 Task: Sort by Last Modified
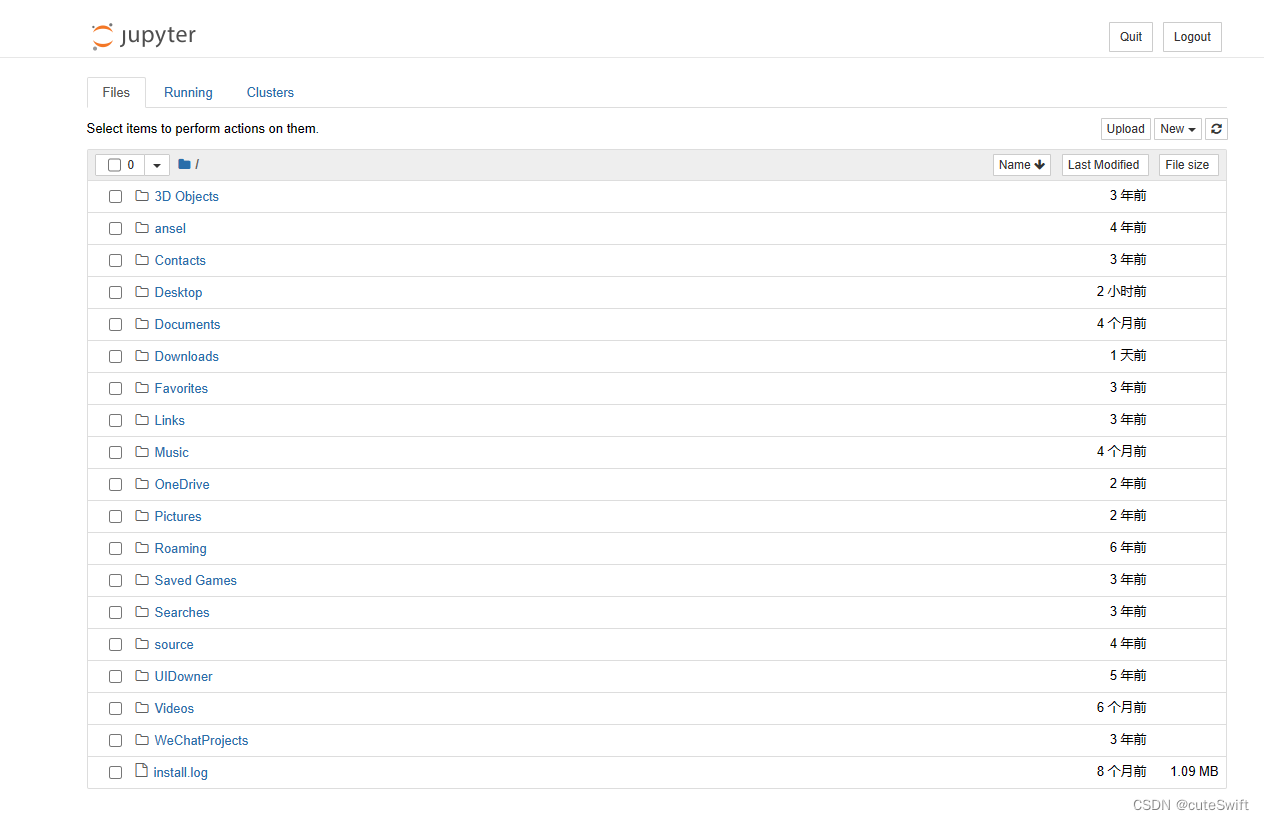tap(1104, 165)
